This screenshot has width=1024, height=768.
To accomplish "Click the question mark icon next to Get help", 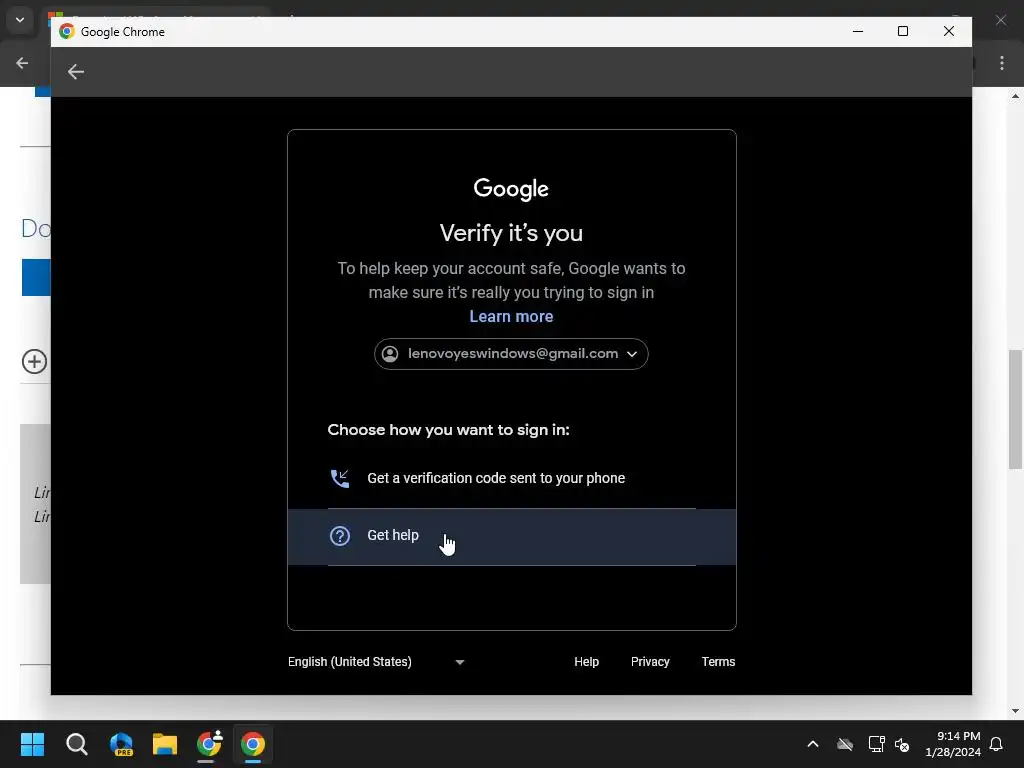I will [340, 536].
